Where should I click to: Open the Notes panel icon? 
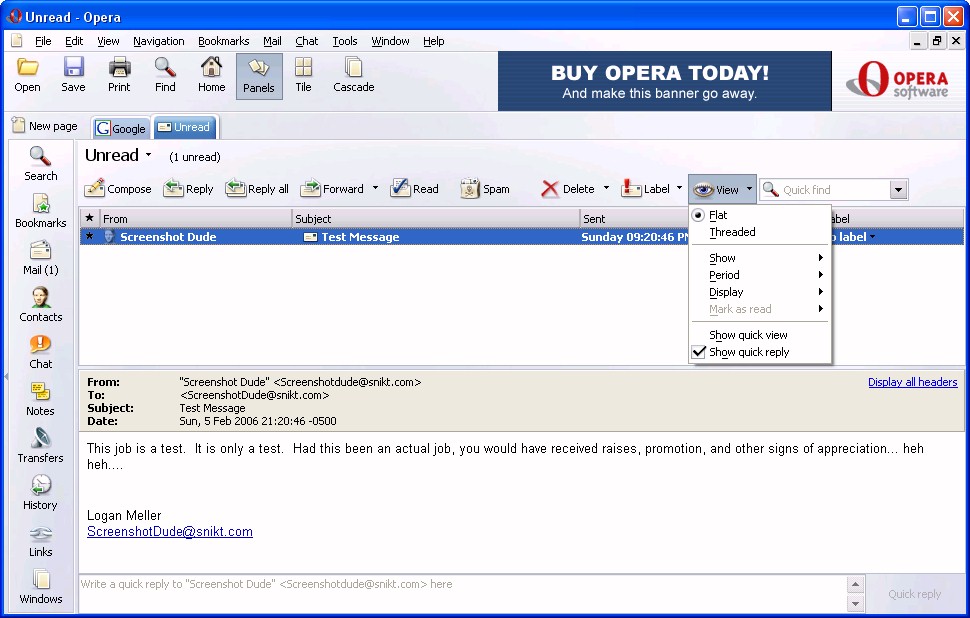(40, 391)
